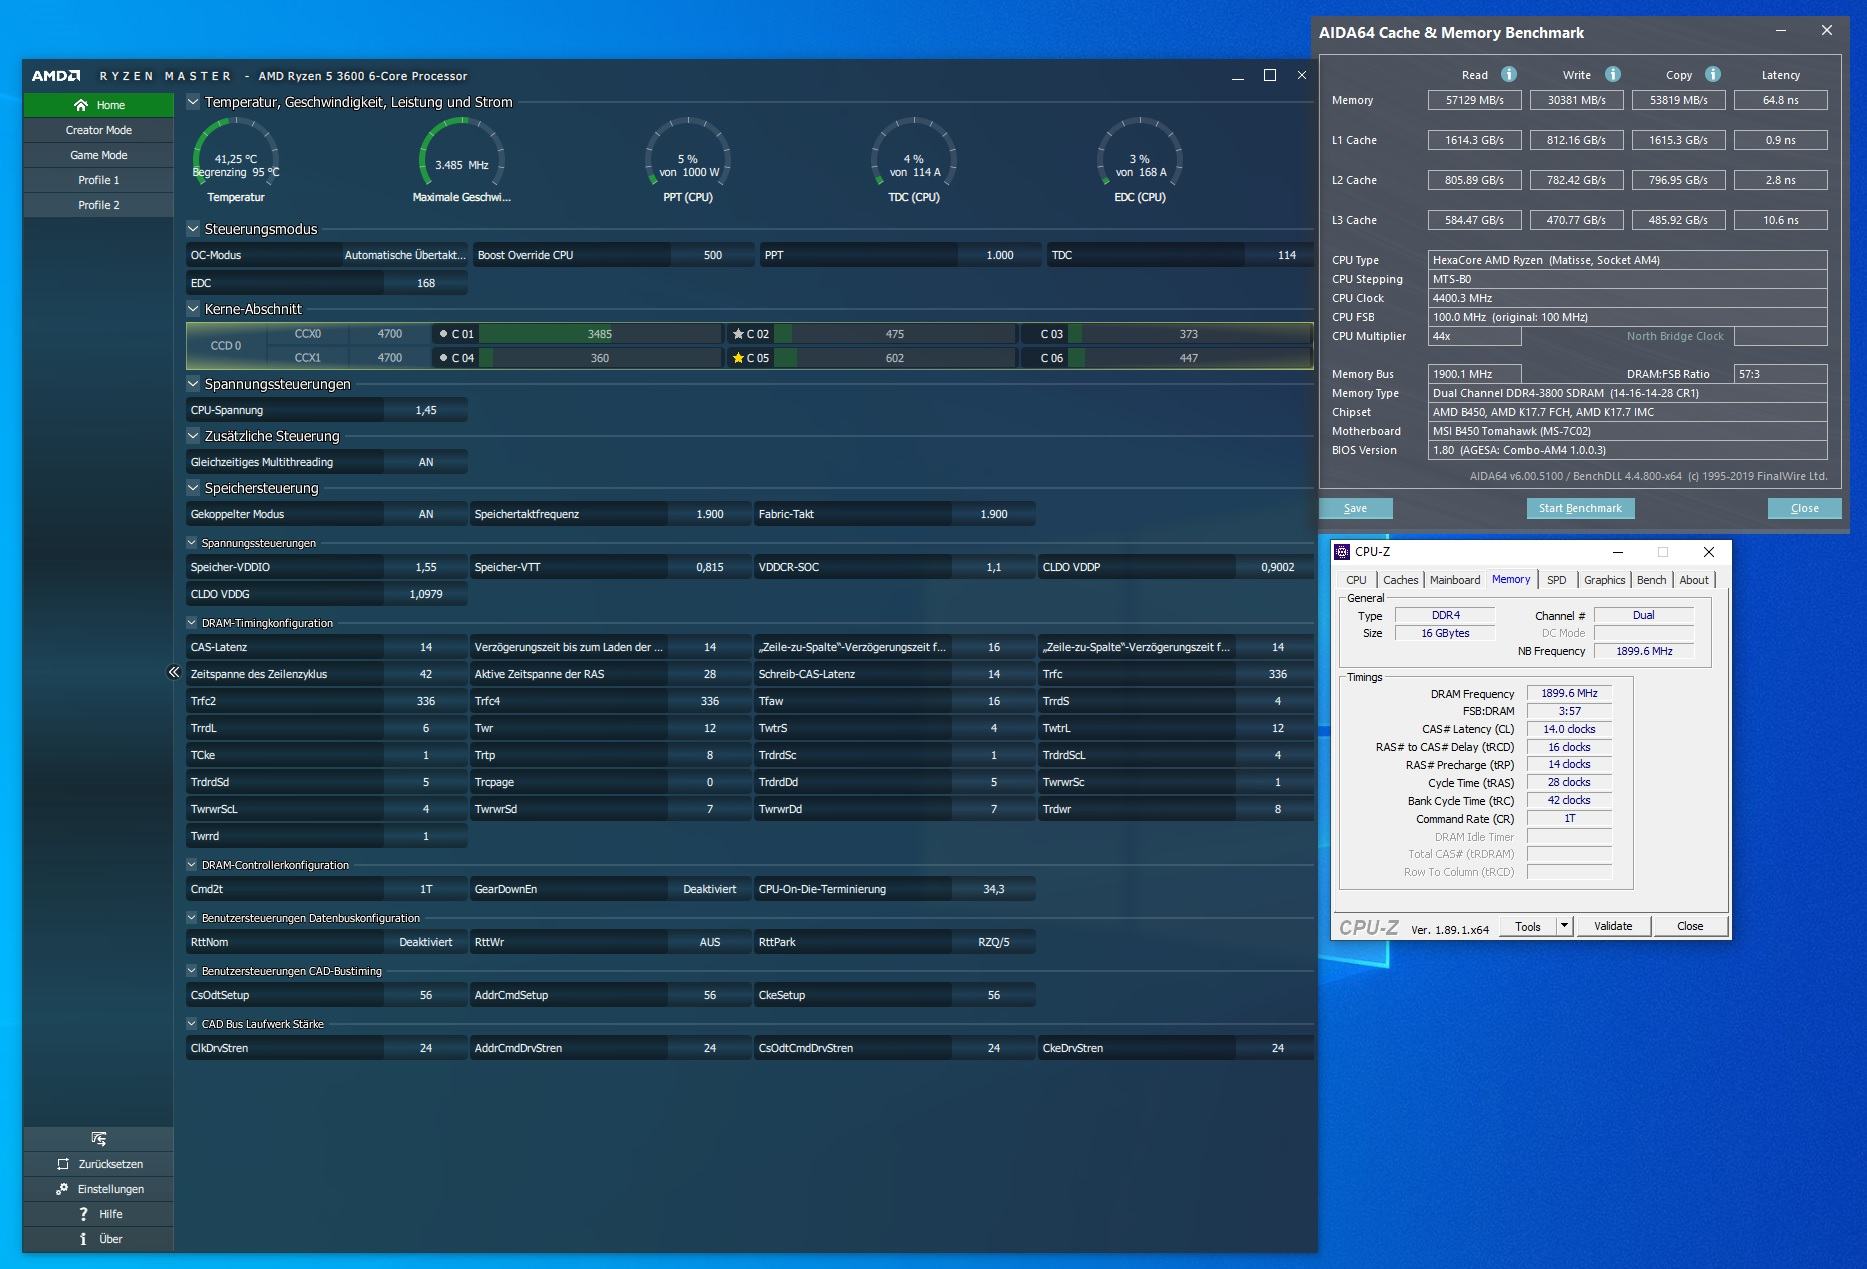This screenshot has height=1269, width=1867.
Task: Click the Home house icon in Ryzen Master
Action: click(x=81, y=105)
